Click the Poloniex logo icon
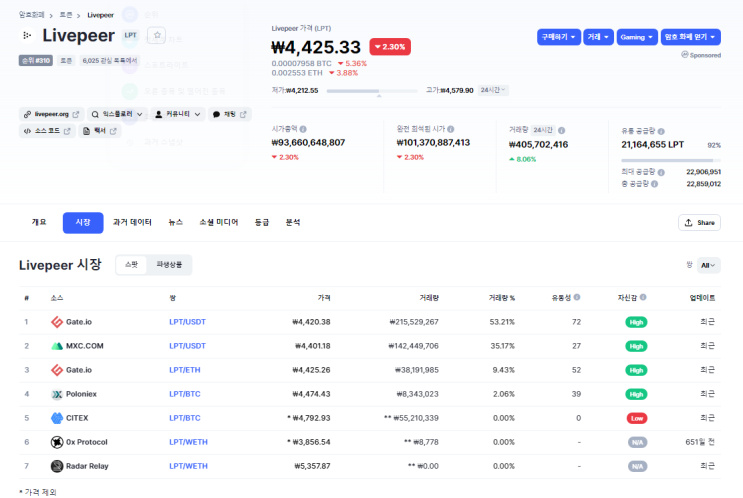743x498 pixels. pos(57,394)
